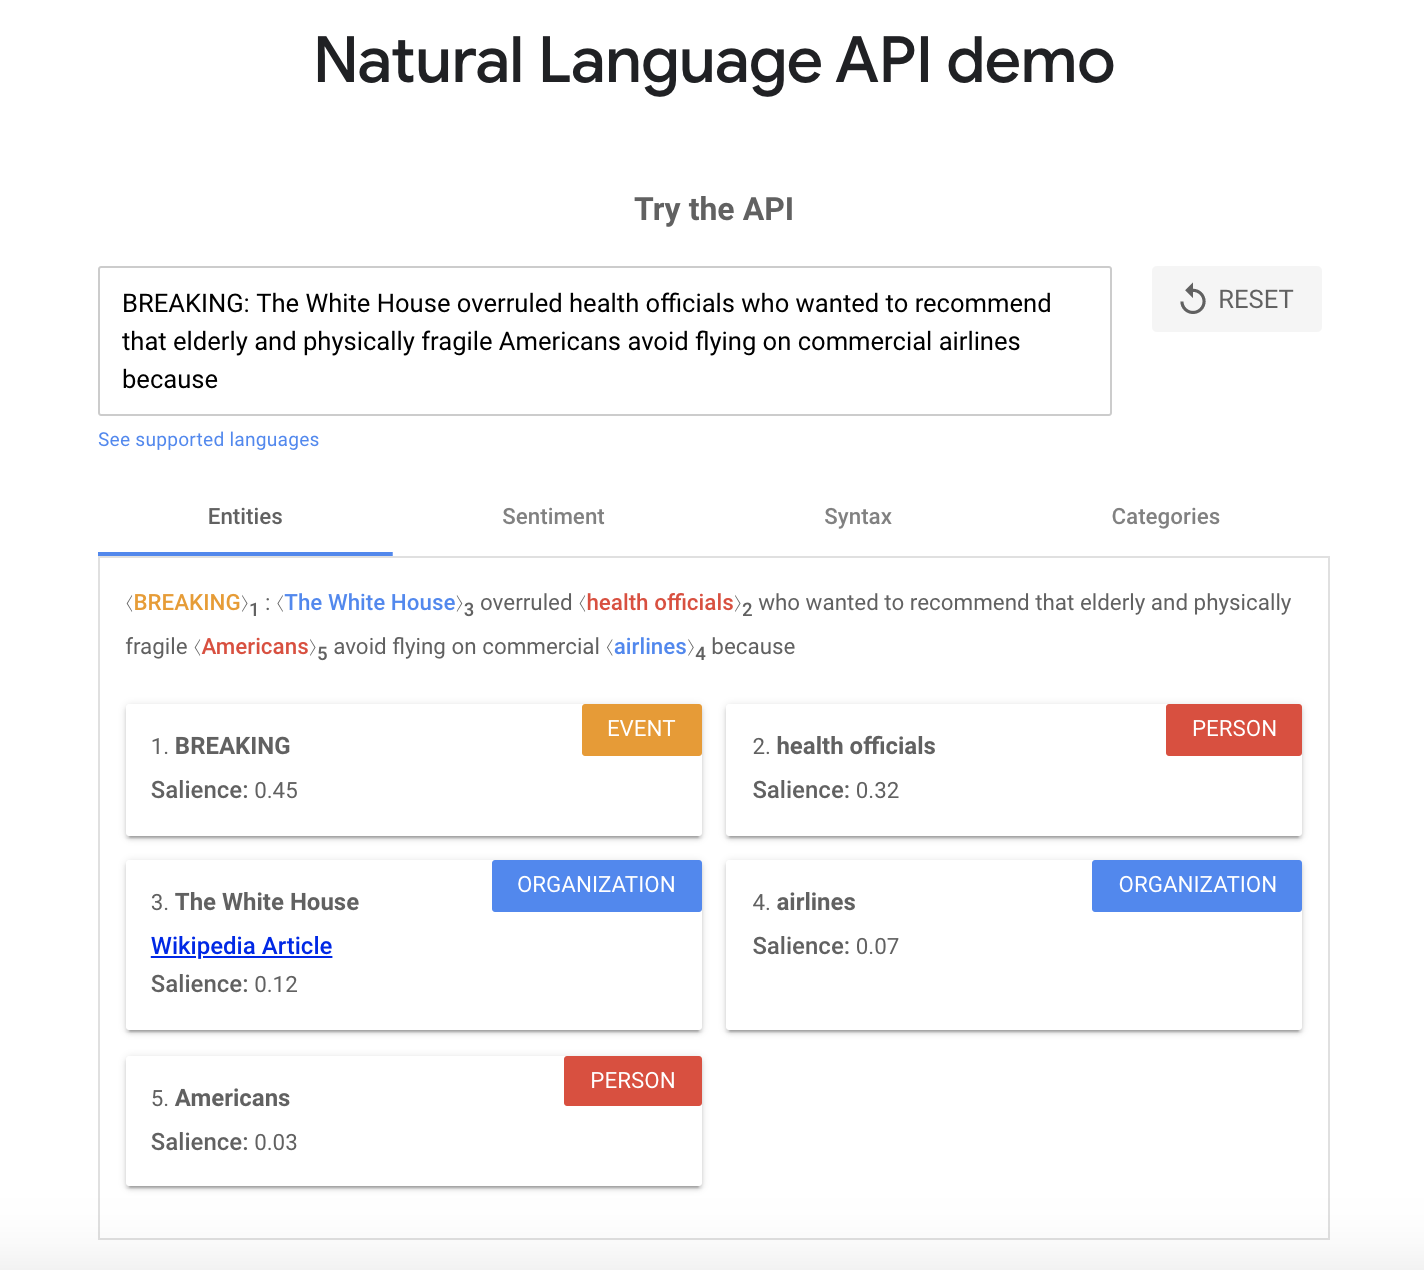Click the Salience: 0.03 value
The image size is (1424, 1270).
point(225,1142)
